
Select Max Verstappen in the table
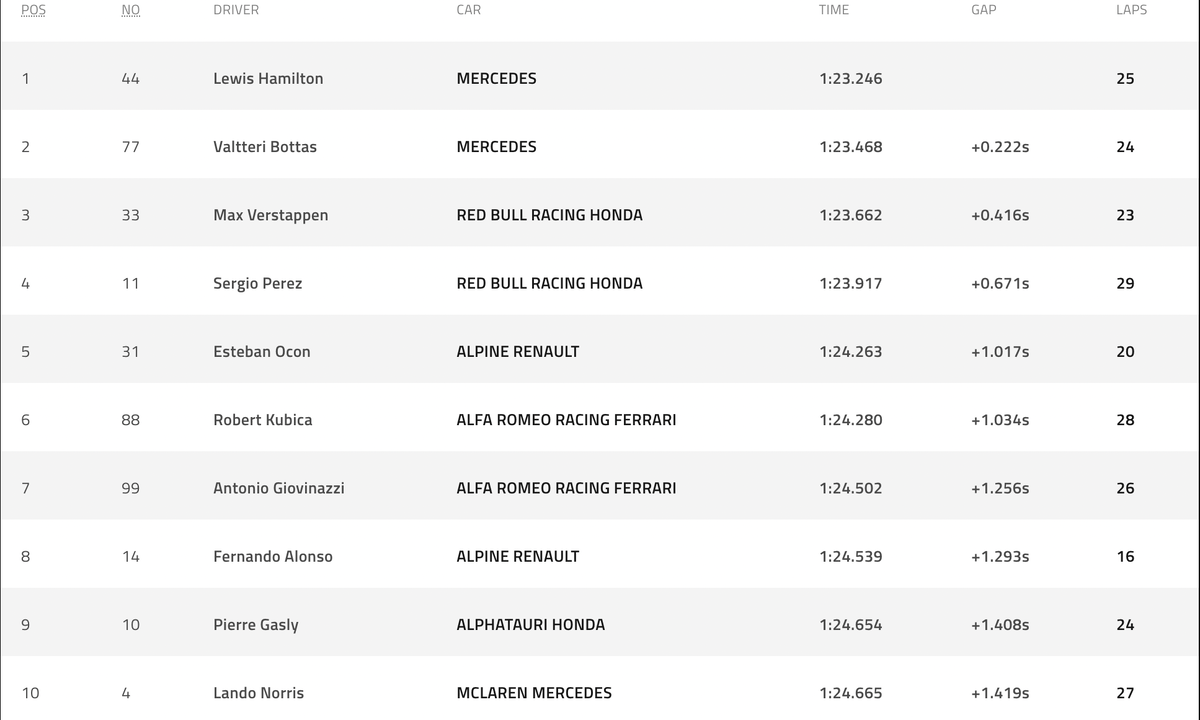tap(271, 215)
